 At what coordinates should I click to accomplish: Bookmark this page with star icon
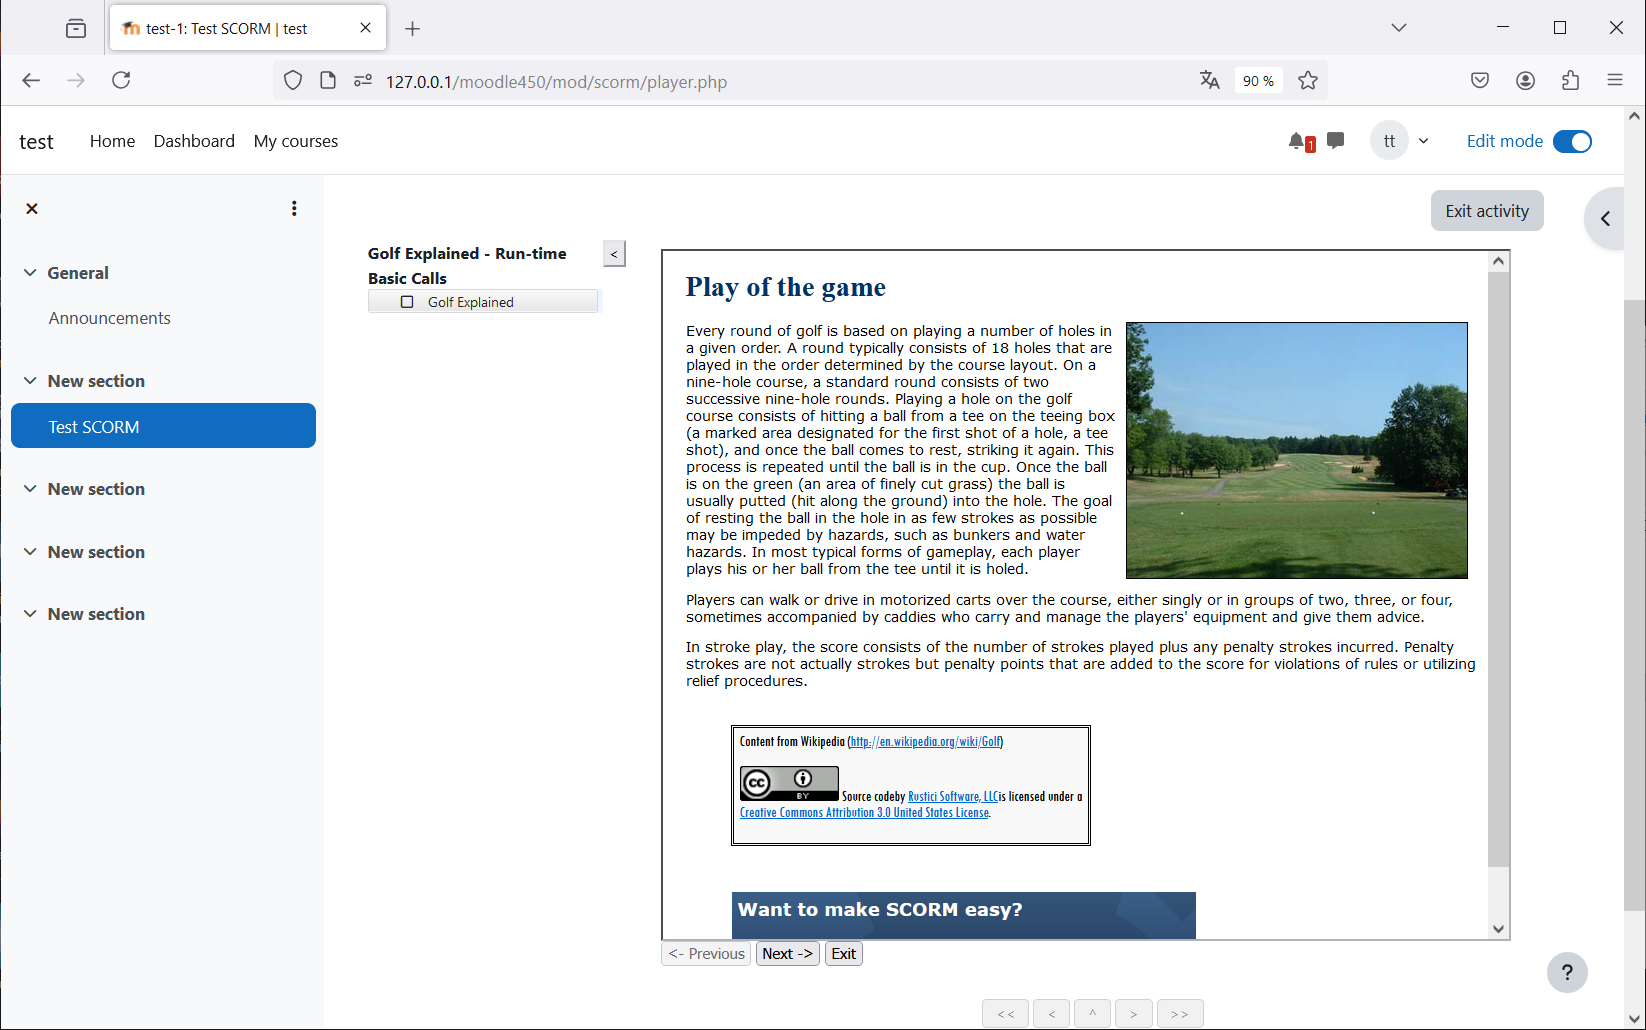pos(1308,81)
